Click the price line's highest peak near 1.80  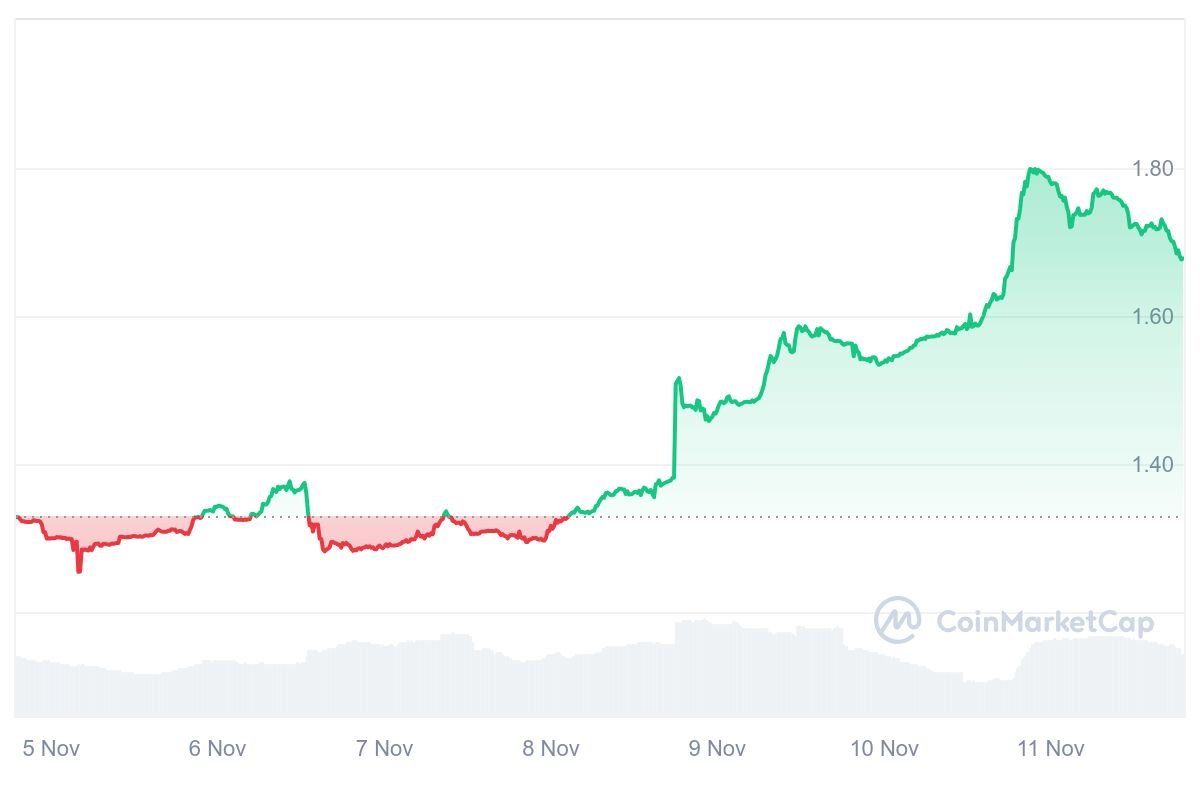click(x=1032, y=169)
